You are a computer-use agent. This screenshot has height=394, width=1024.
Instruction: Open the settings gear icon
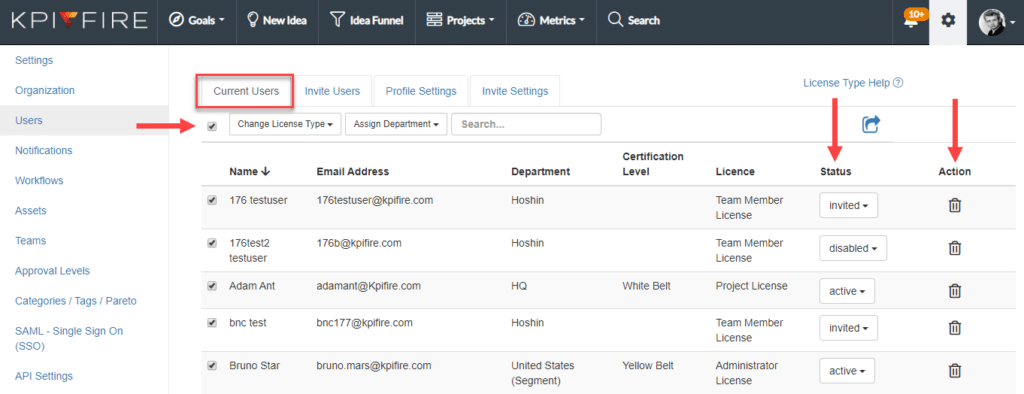[x=948, y=20]
